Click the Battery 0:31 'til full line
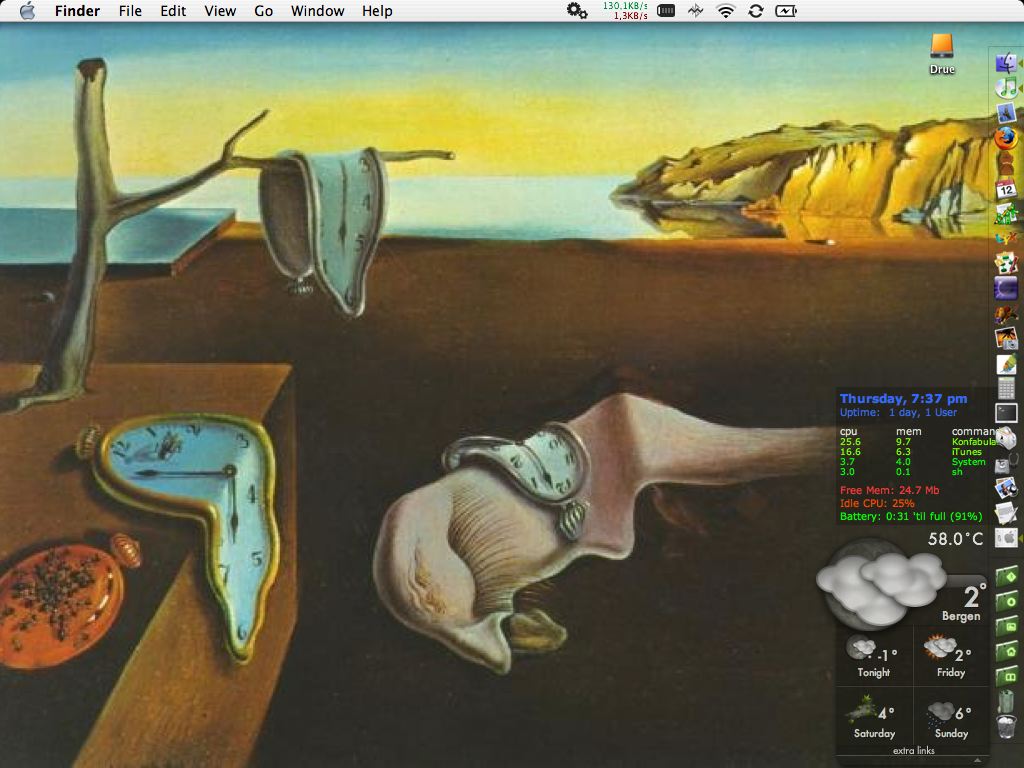This screenshot has width=1024, height=768. (911, 516)
